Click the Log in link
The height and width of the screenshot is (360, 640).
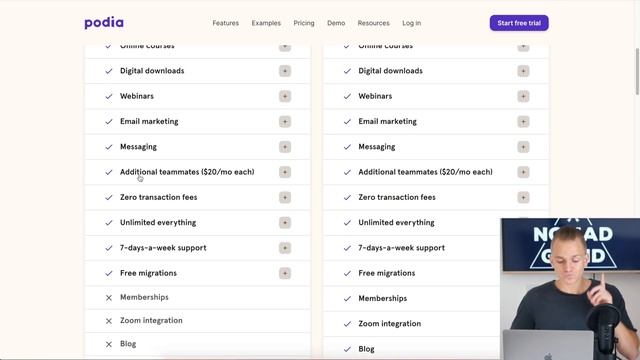pyautogui.click(x=411, y=23)
